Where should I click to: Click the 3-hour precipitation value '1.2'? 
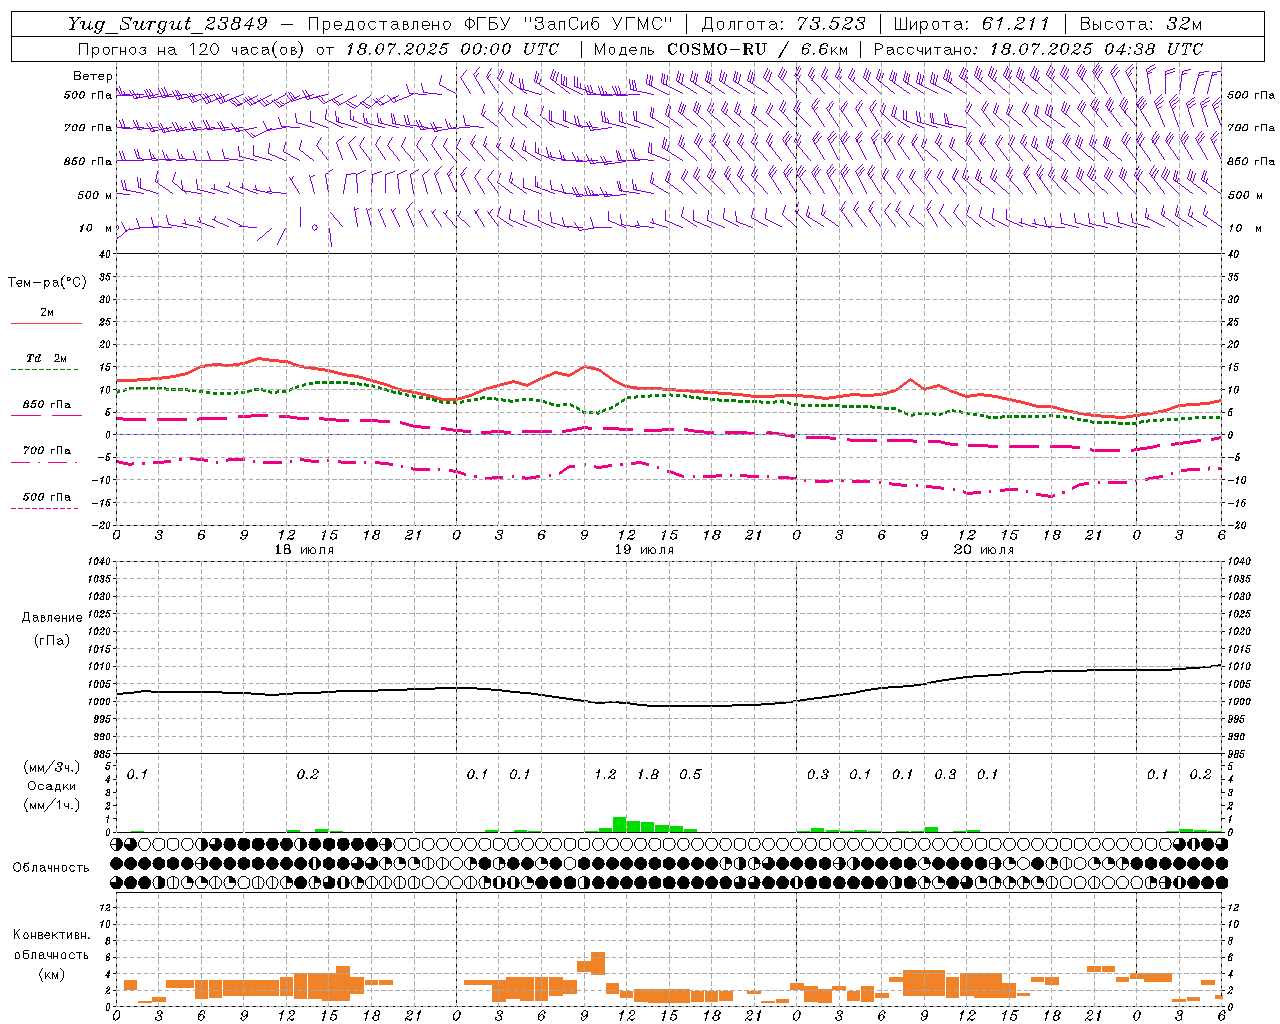click(605, 774)
